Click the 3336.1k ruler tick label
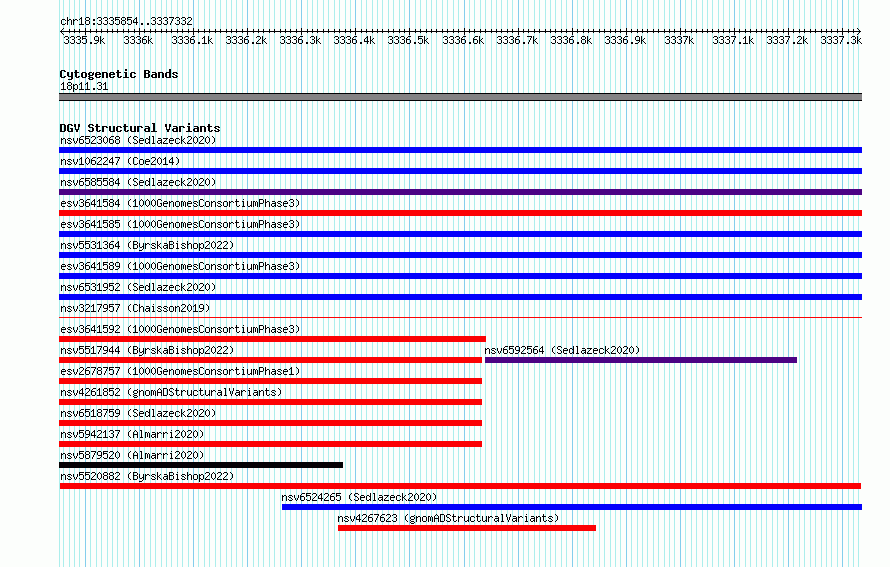The image size is (890, 567). [192, 40]
